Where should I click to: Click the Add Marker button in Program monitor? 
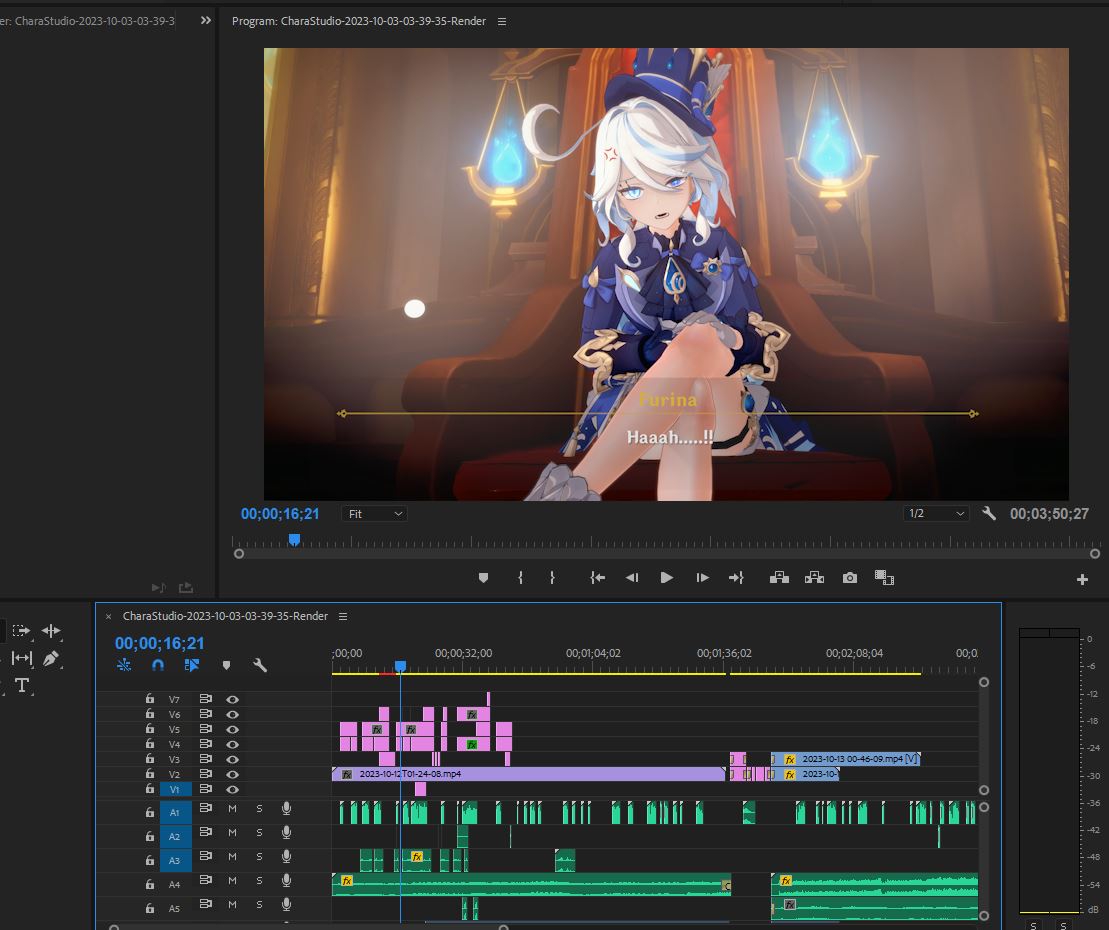483,578
